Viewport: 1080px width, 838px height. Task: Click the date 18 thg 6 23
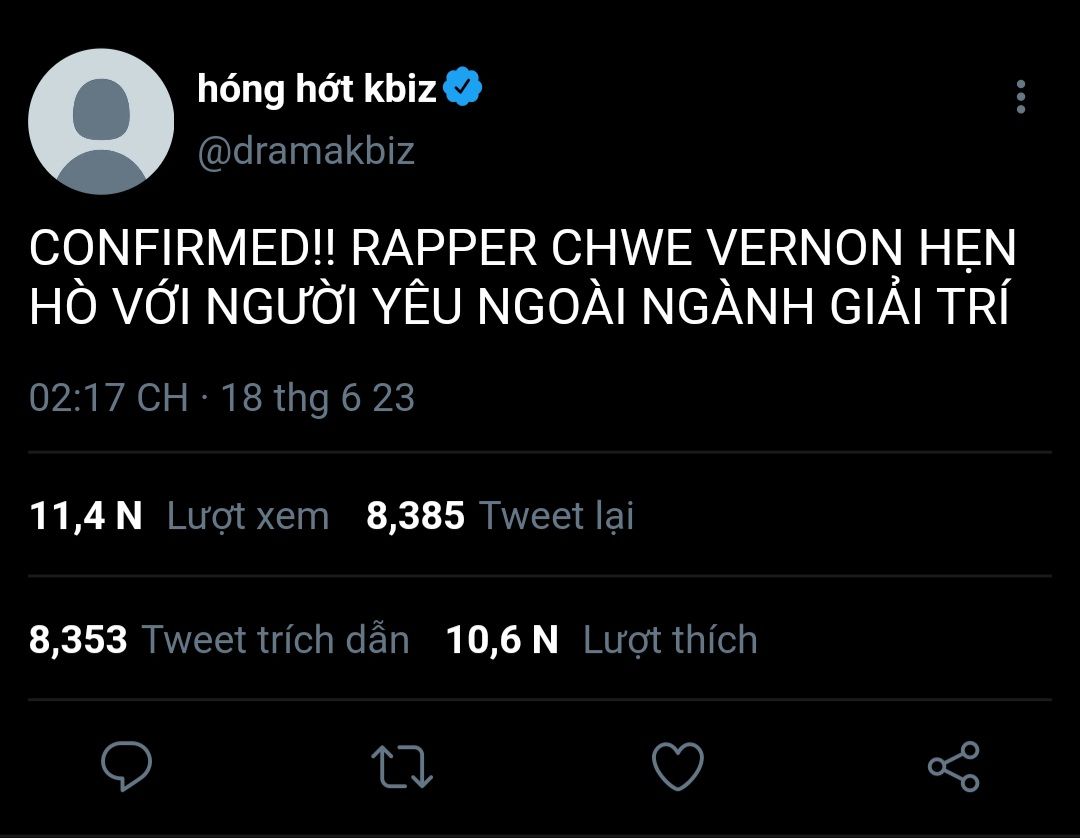[317, 398]
